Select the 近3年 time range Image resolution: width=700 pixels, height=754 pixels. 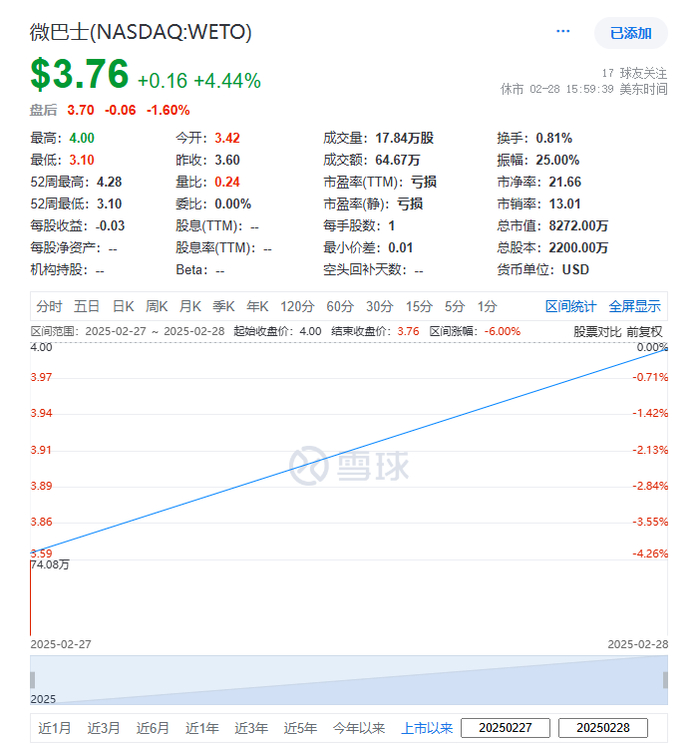click(x=251, y=728)
